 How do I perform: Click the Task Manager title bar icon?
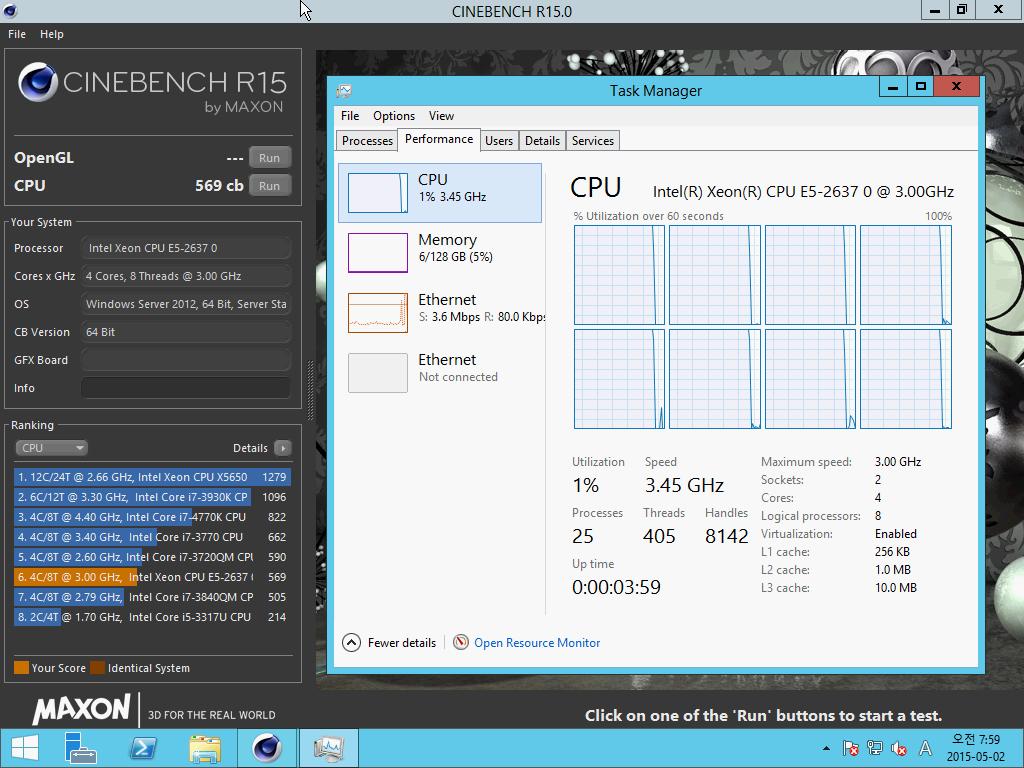[x=344, y=91]
